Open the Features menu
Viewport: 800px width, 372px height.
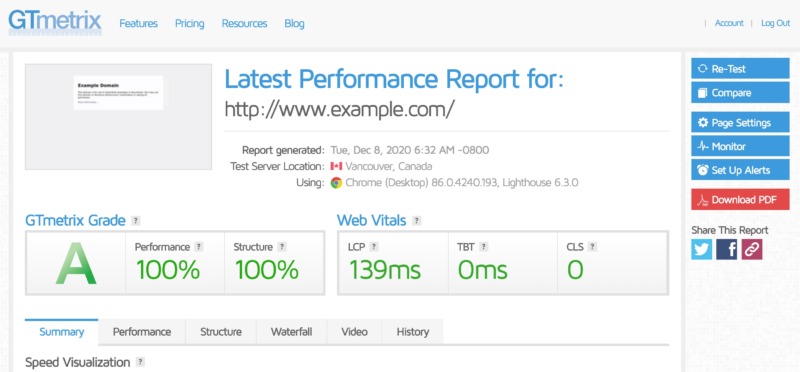point(138,23)
